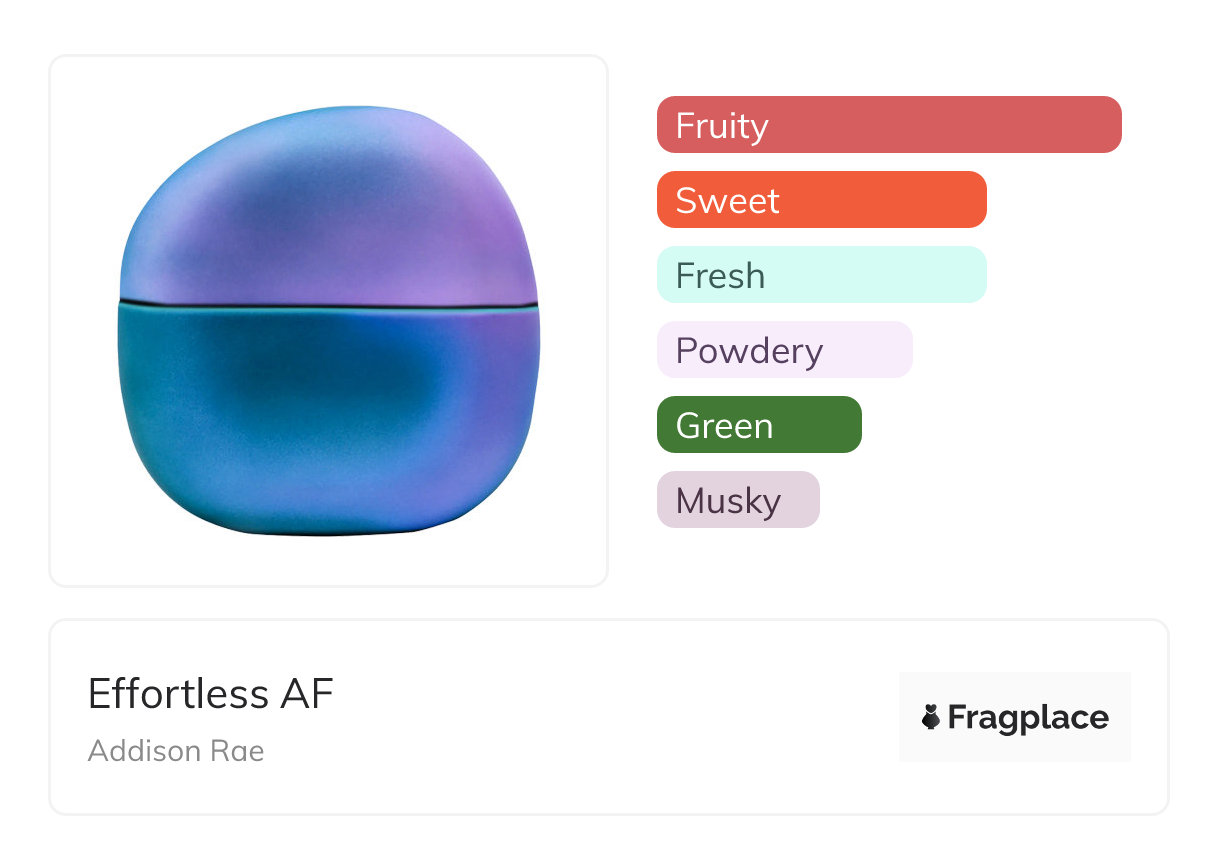The width and height of the screenshot is (1218, 864).
Task: Click the Musky label text
Action: tap(728, 501)
